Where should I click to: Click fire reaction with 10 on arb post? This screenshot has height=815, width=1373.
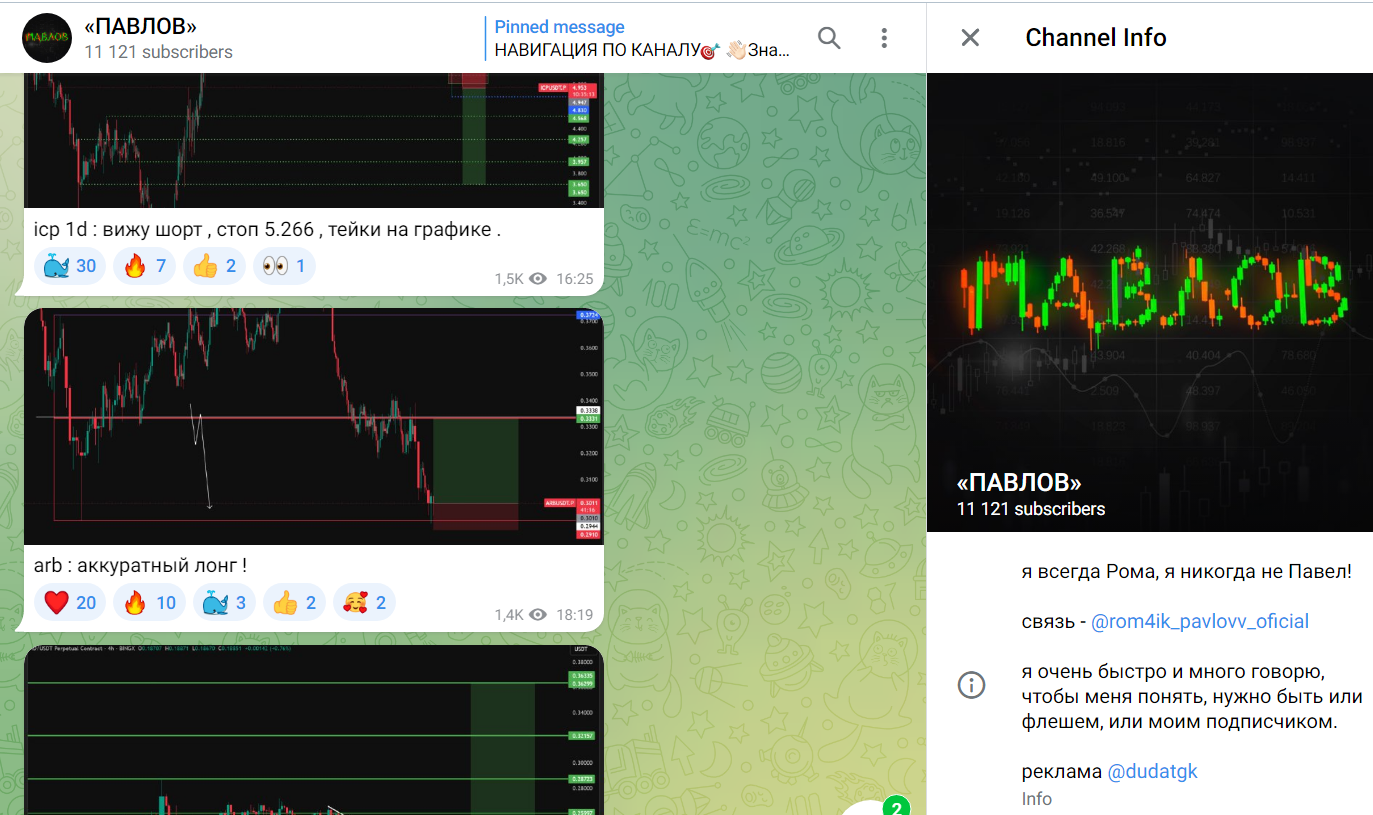tap(149, 602)
